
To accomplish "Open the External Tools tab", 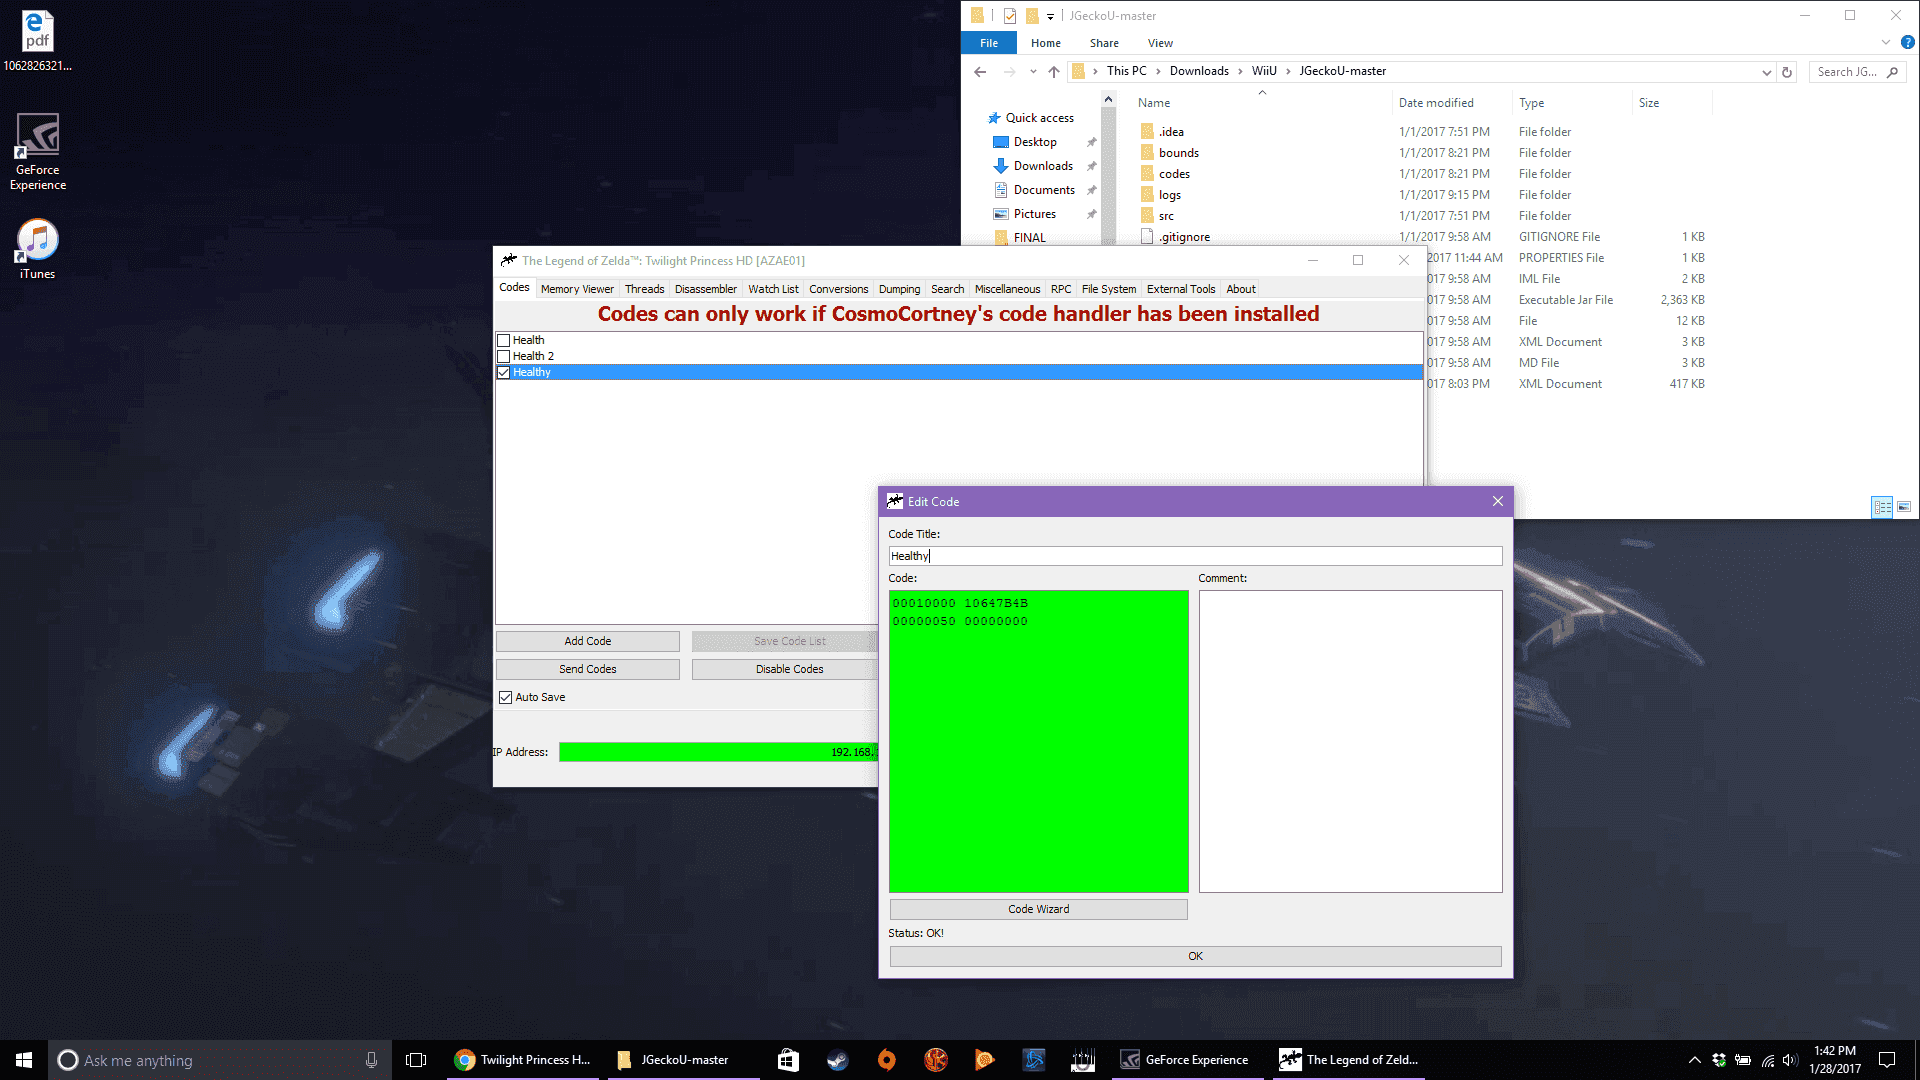I will point(1181,289).
